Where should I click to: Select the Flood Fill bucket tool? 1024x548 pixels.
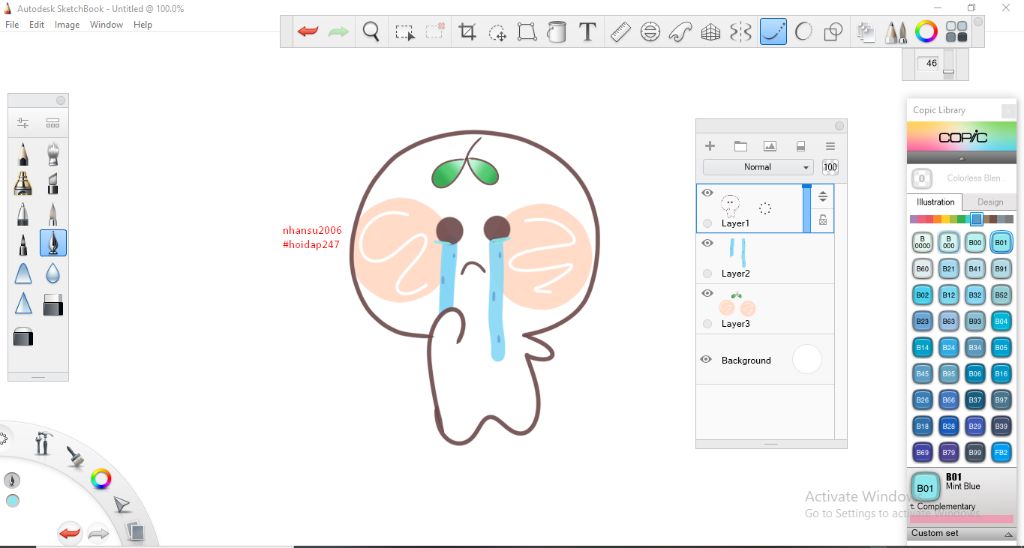coord(556,31)
